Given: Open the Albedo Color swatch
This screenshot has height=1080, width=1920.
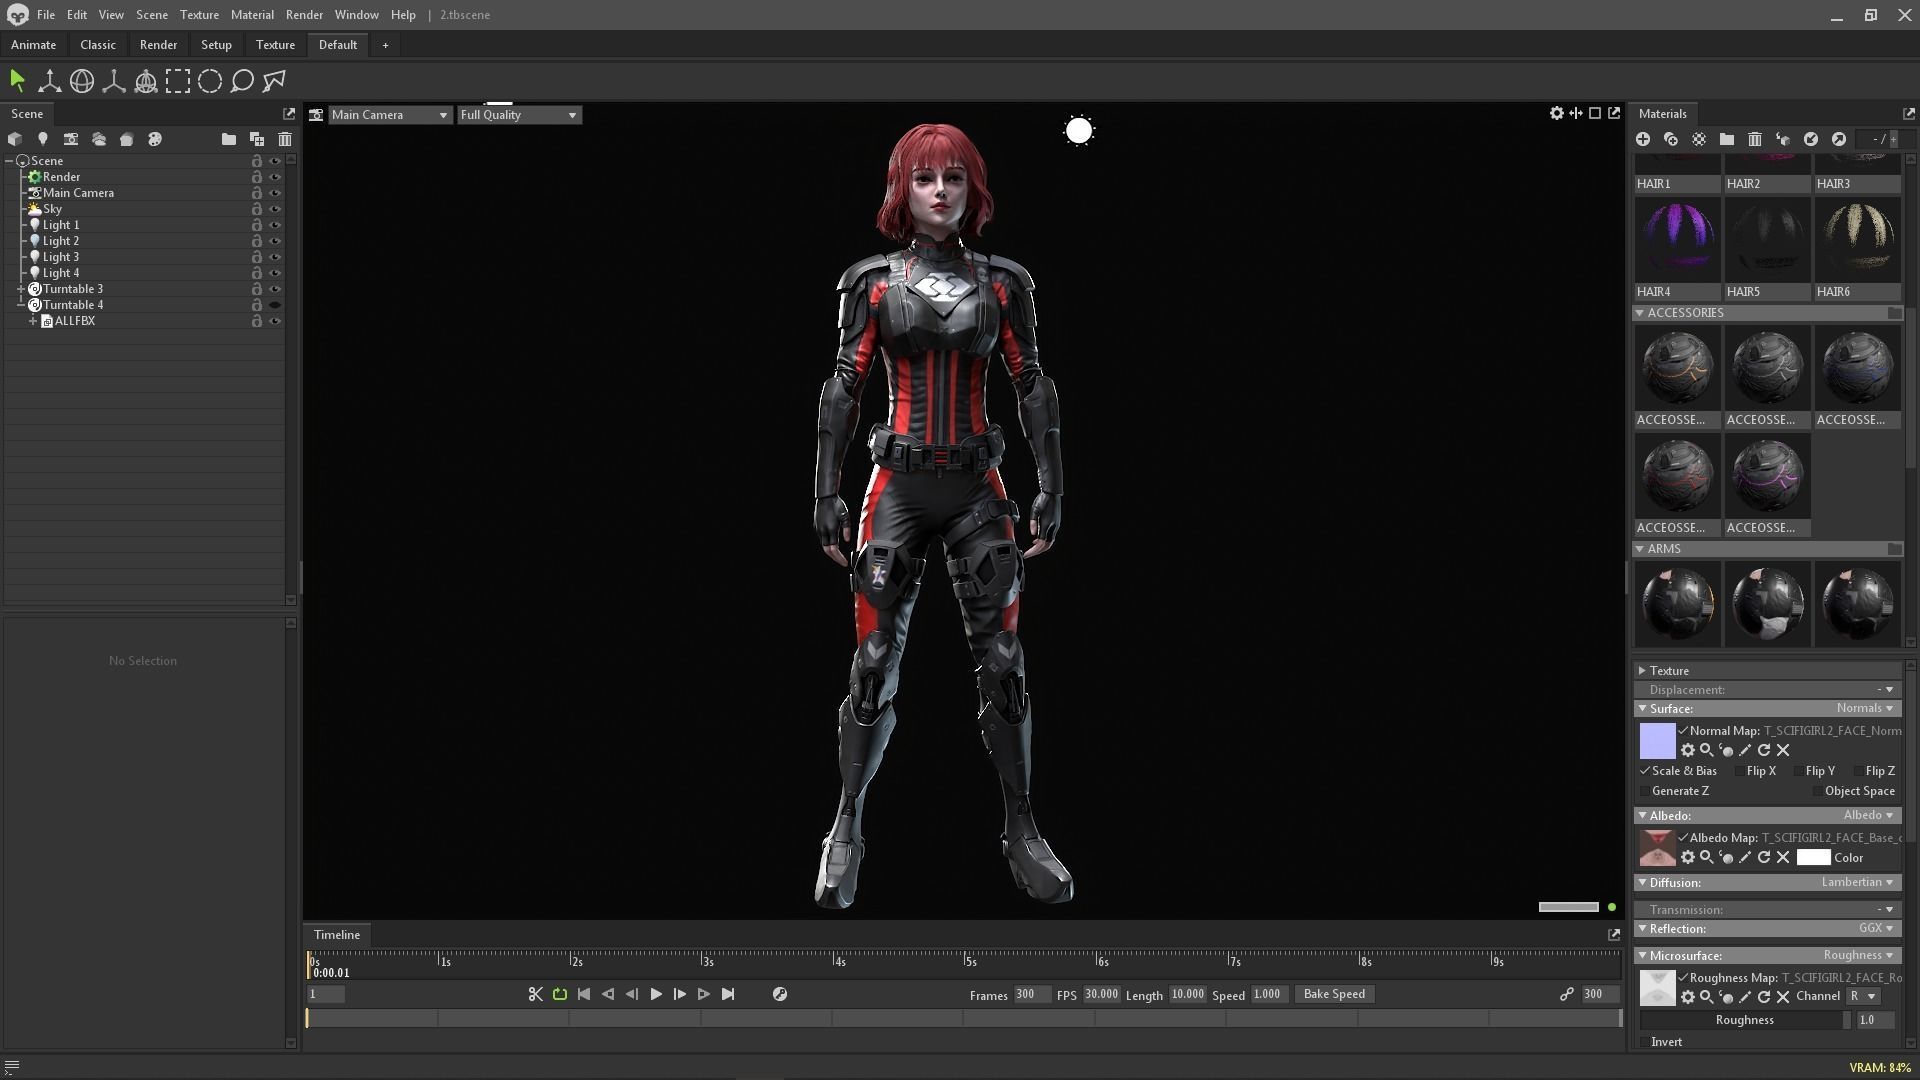Looking at the screenshot, I should pos(1813,857).
